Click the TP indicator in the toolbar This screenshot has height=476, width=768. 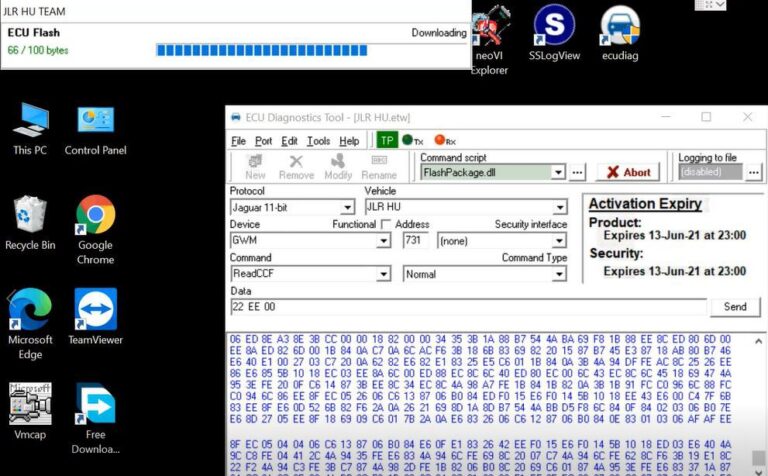(386, 141)
